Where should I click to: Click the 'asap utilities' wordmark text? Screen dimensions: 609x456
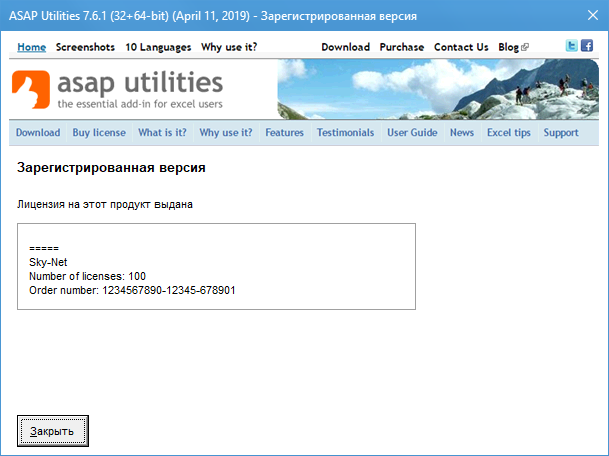click(140, 83)
